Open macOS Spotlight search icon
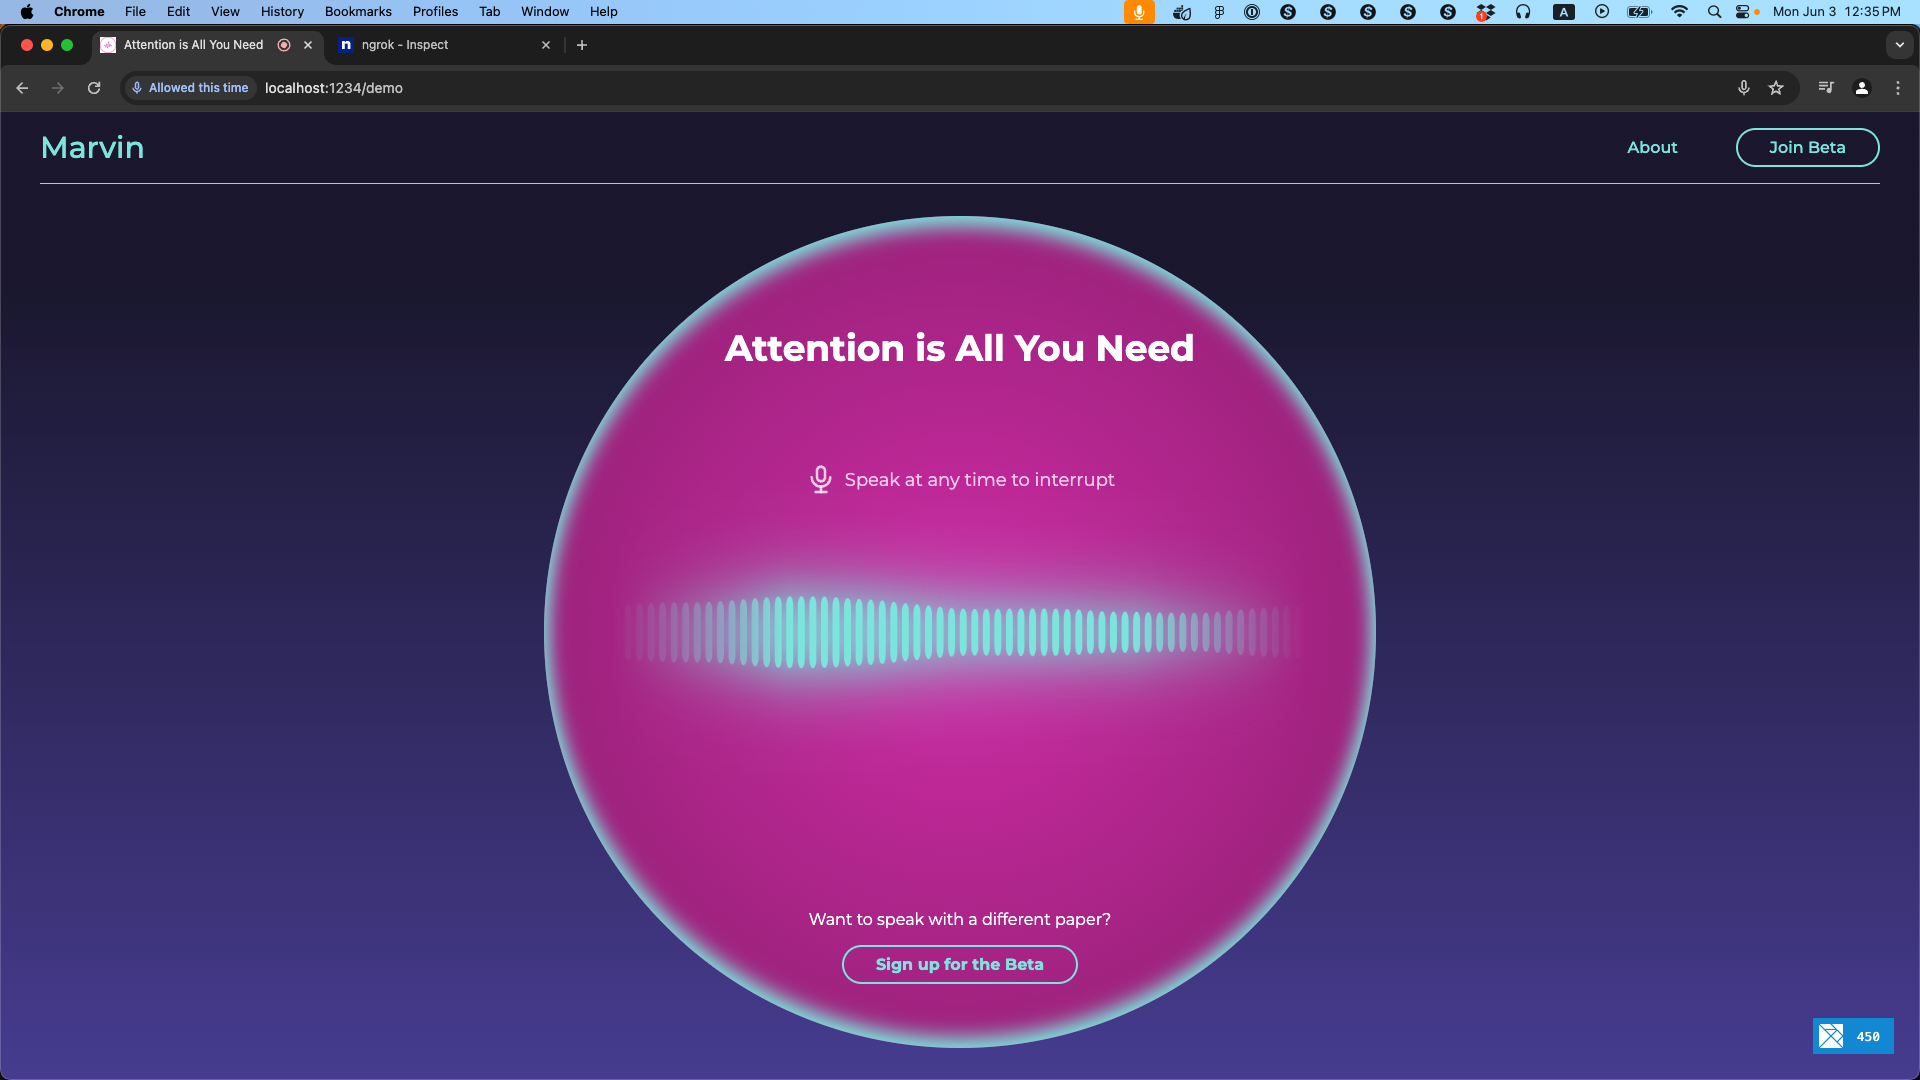 (1714, 12)
